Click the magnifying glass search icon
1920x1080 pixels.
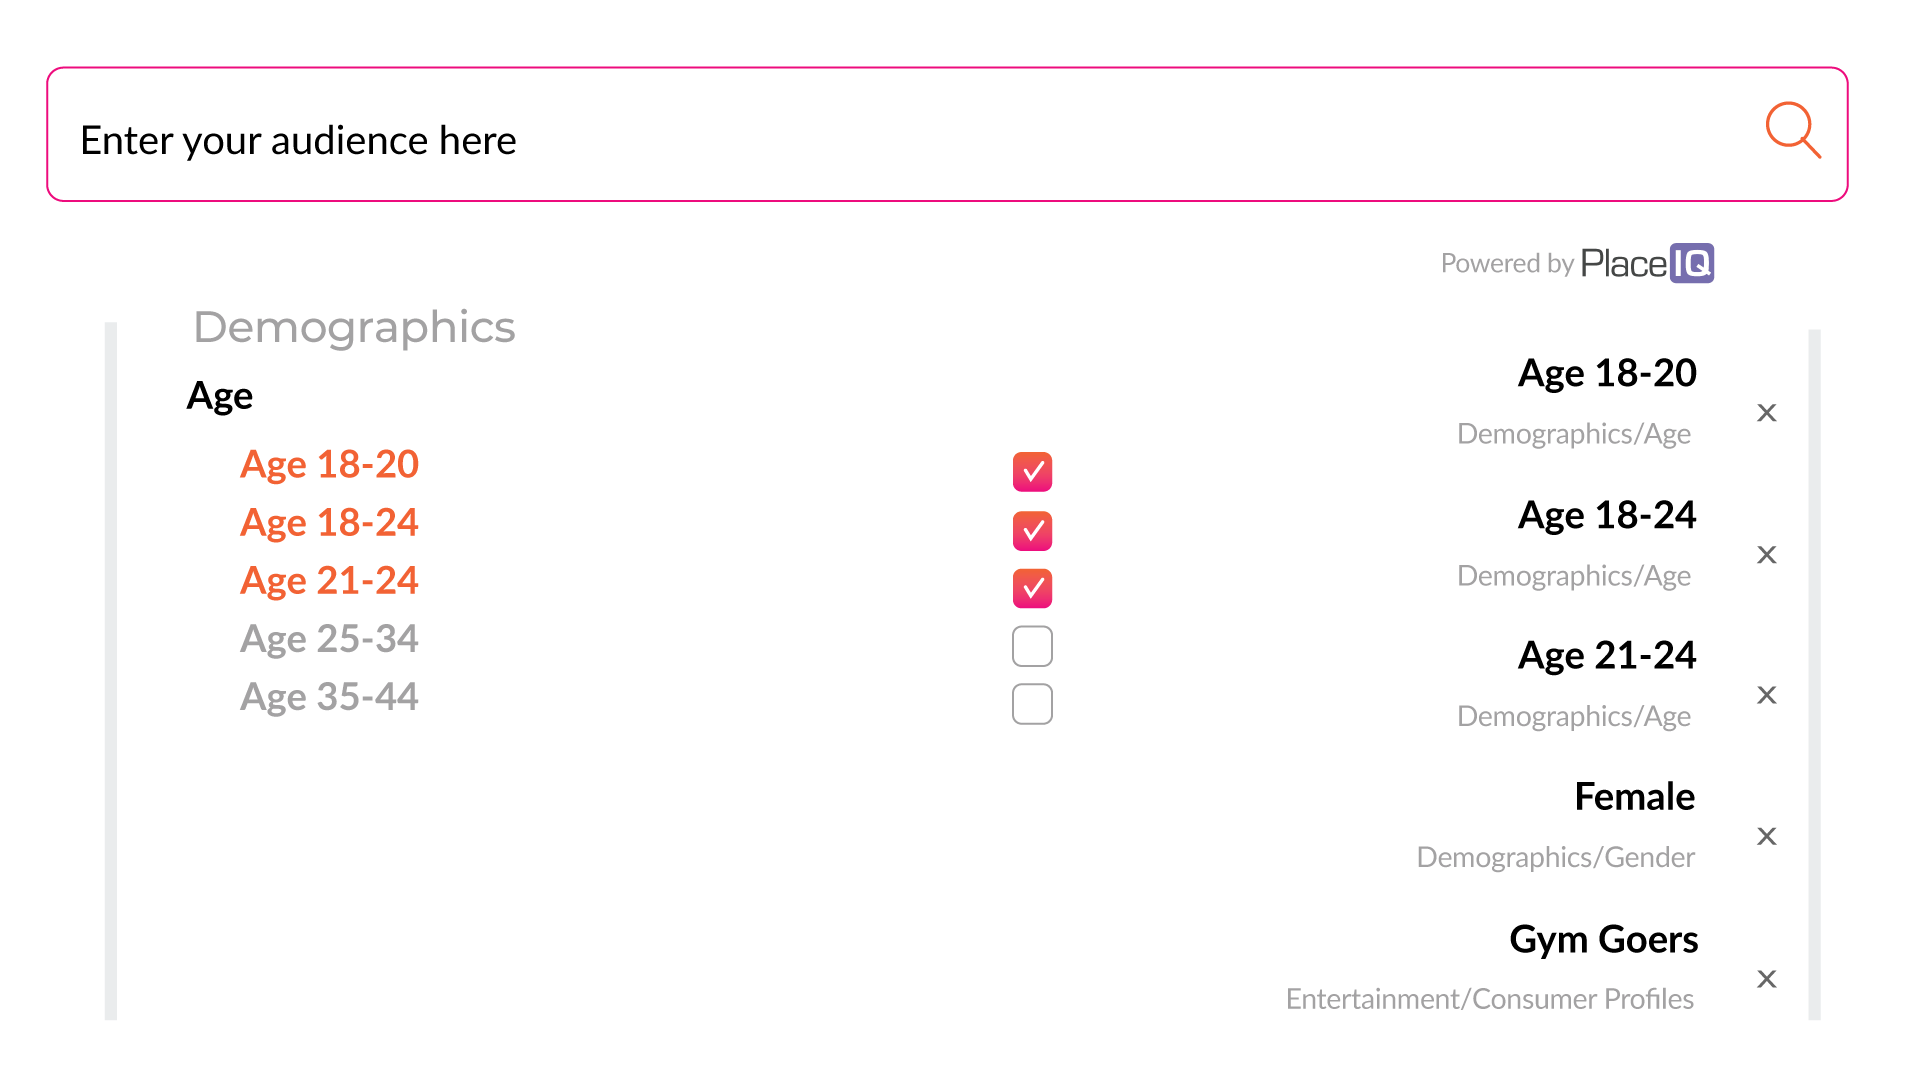(x=1792, y=130)
